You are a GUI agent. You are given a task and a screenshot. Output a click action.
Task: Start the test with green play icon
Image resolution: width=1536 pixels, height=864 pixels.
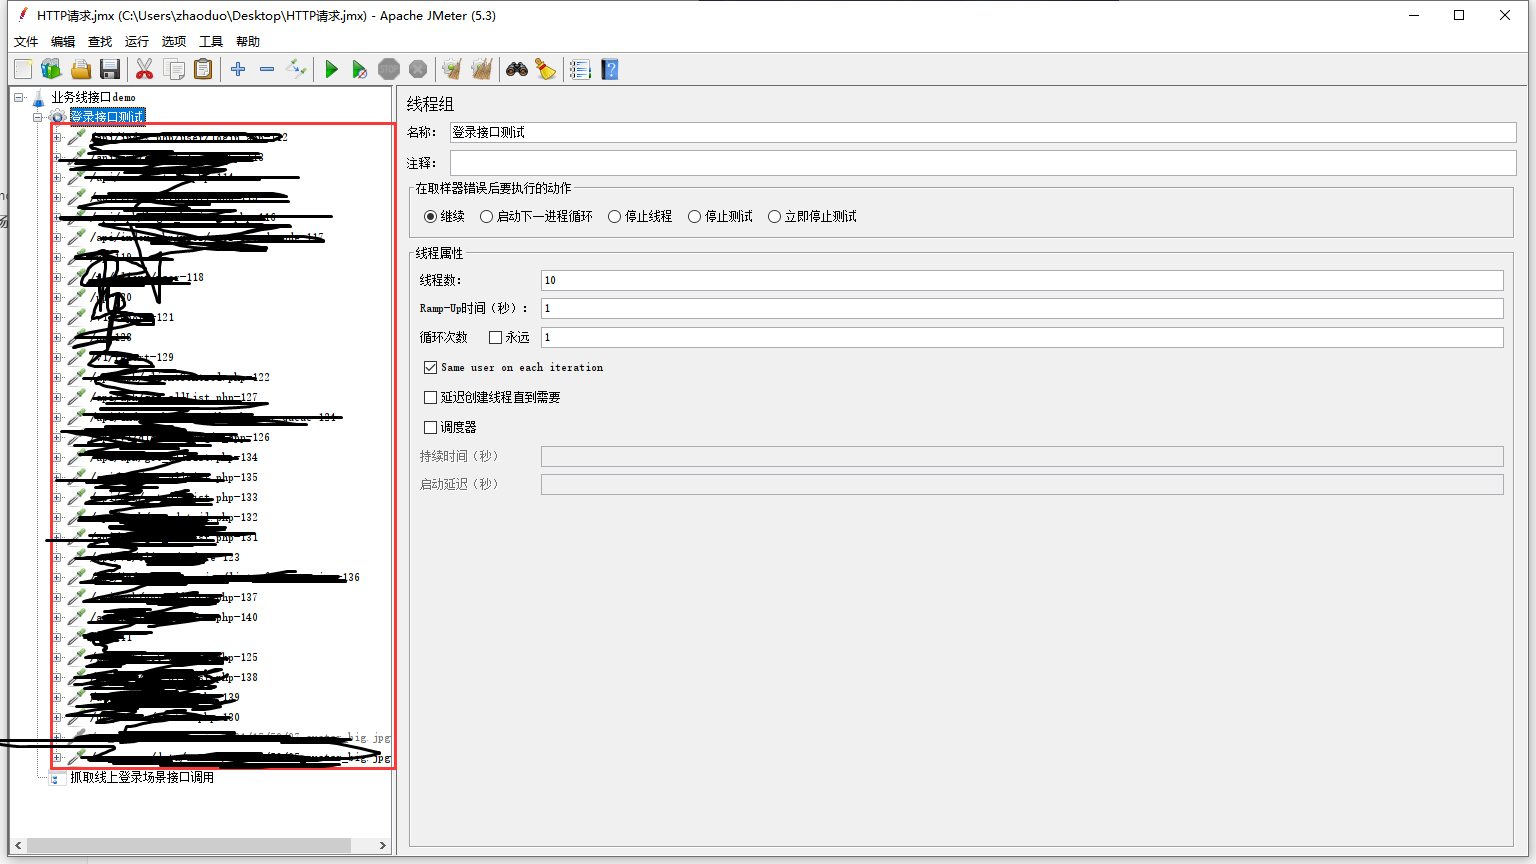tap(331, 69)
